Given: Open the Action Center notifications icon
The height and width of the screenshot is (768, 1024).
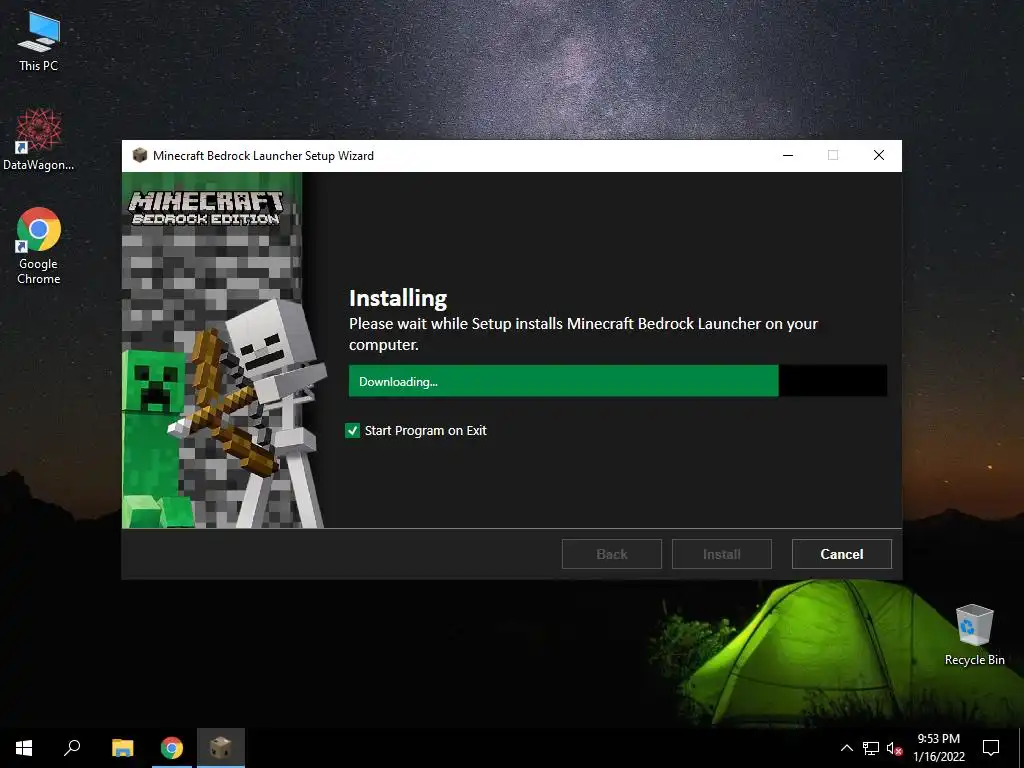Looking at the screenshot, I should [x=991, y=748].
